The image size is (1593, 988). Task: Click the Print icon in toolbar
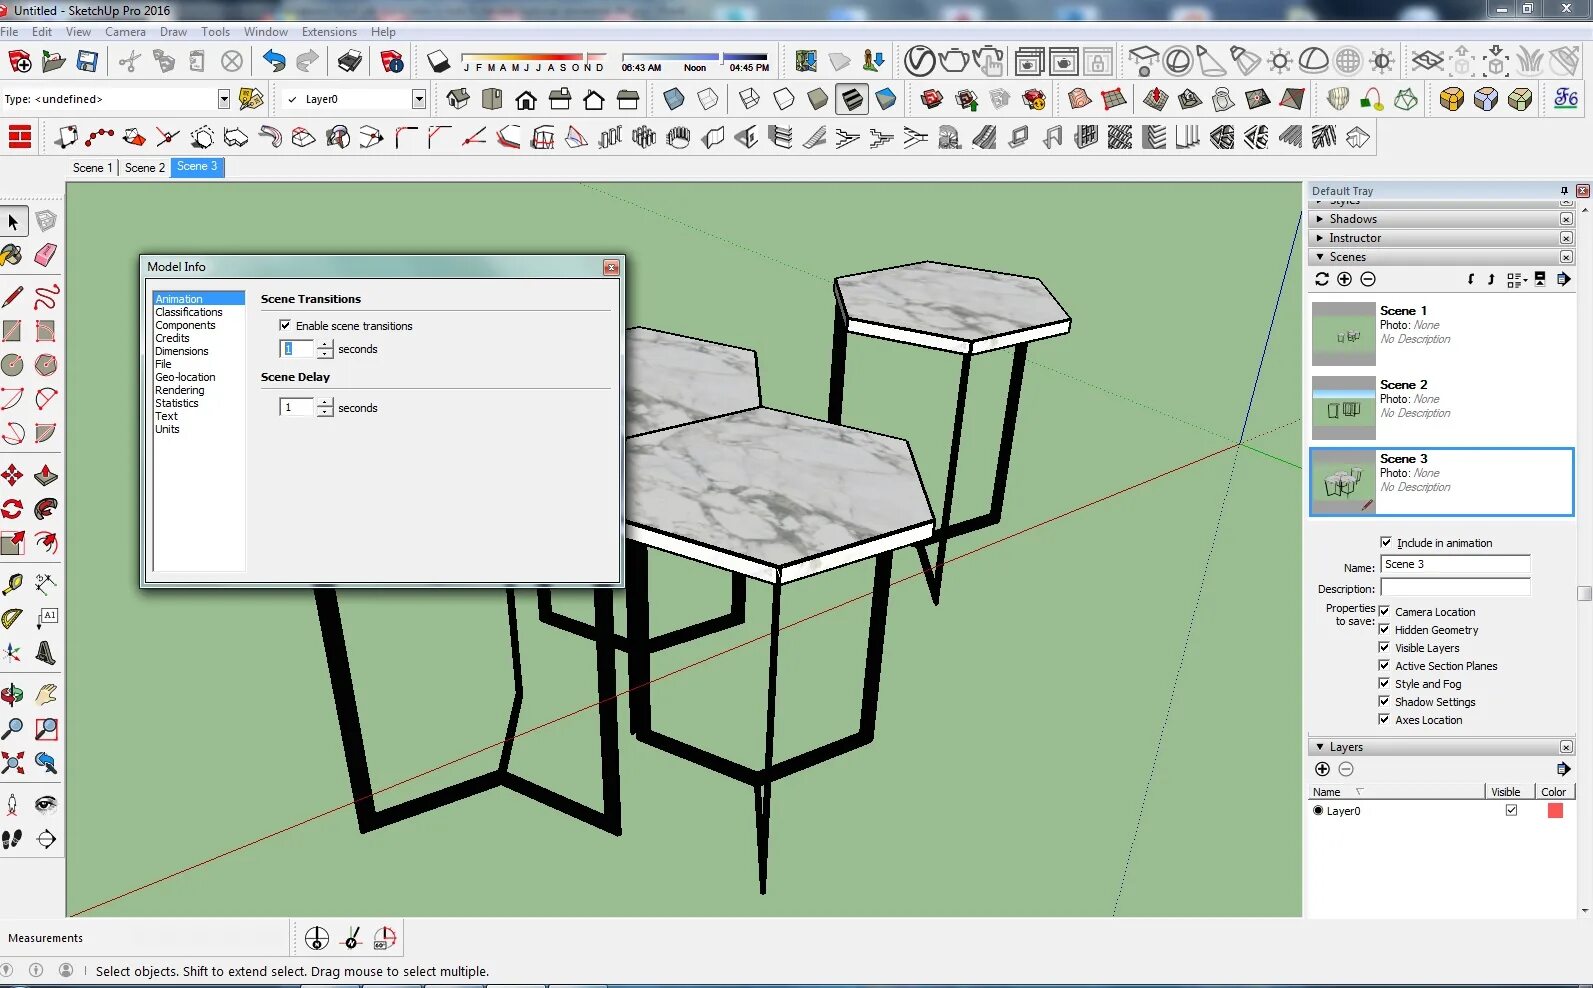pos(349,62)
